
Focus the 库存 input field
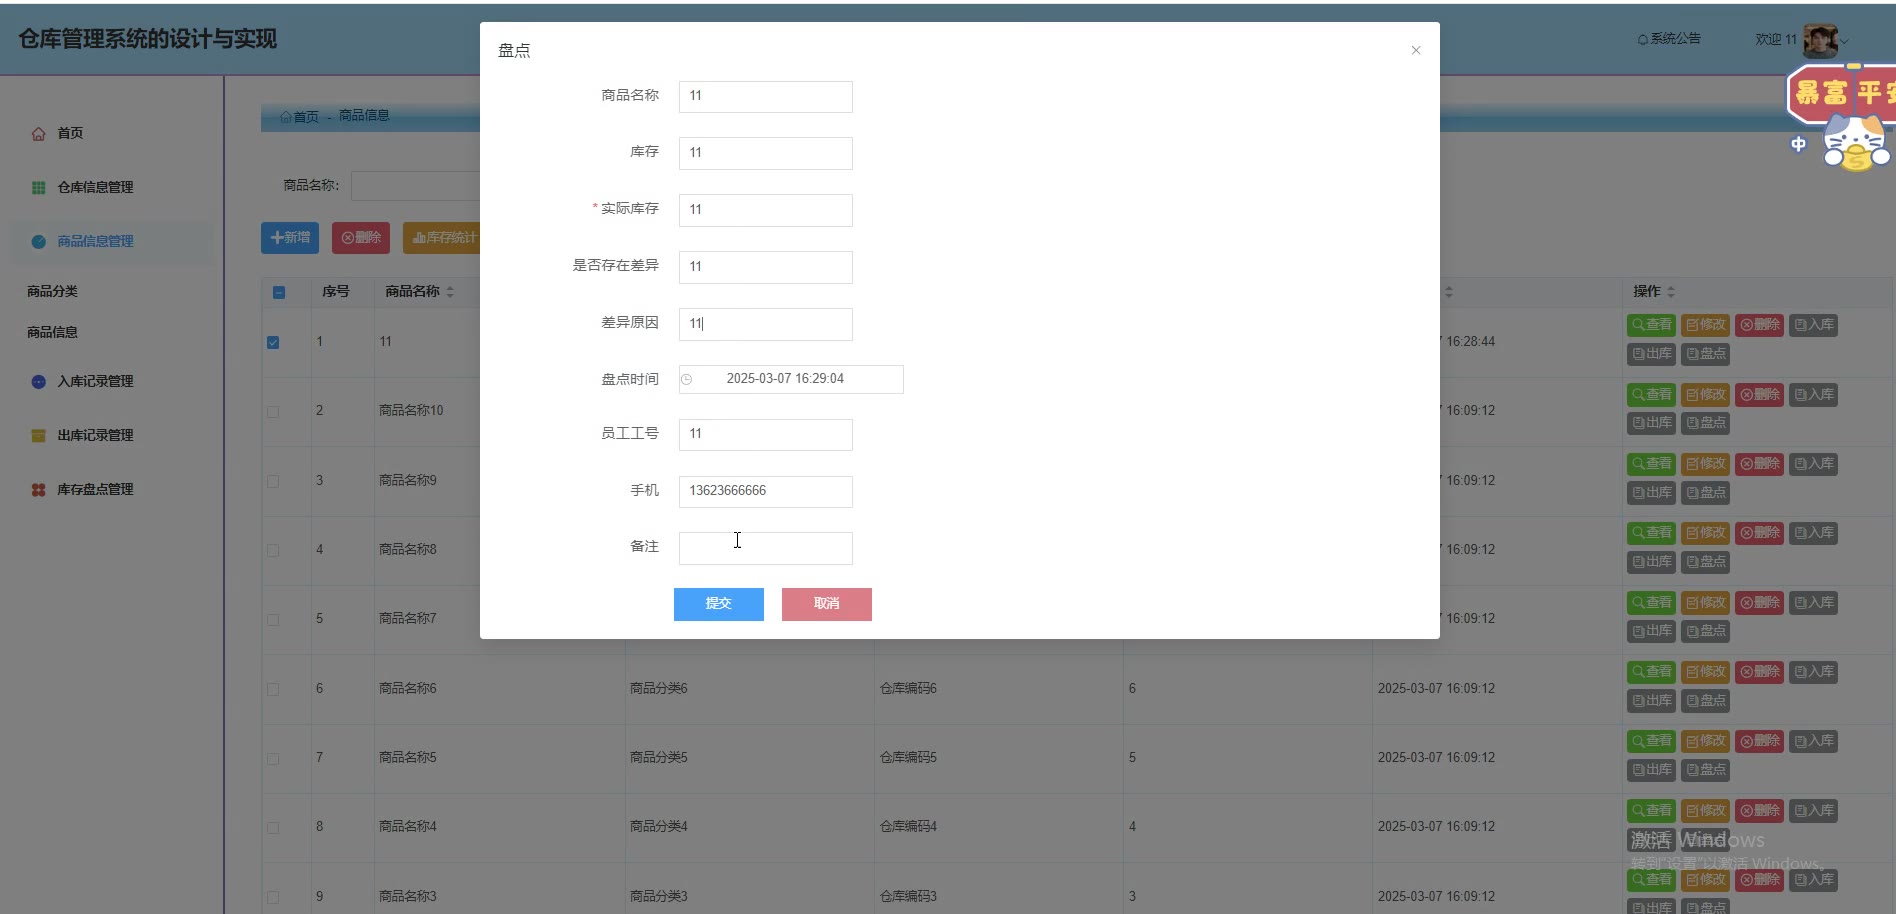[x=766, y=153]
